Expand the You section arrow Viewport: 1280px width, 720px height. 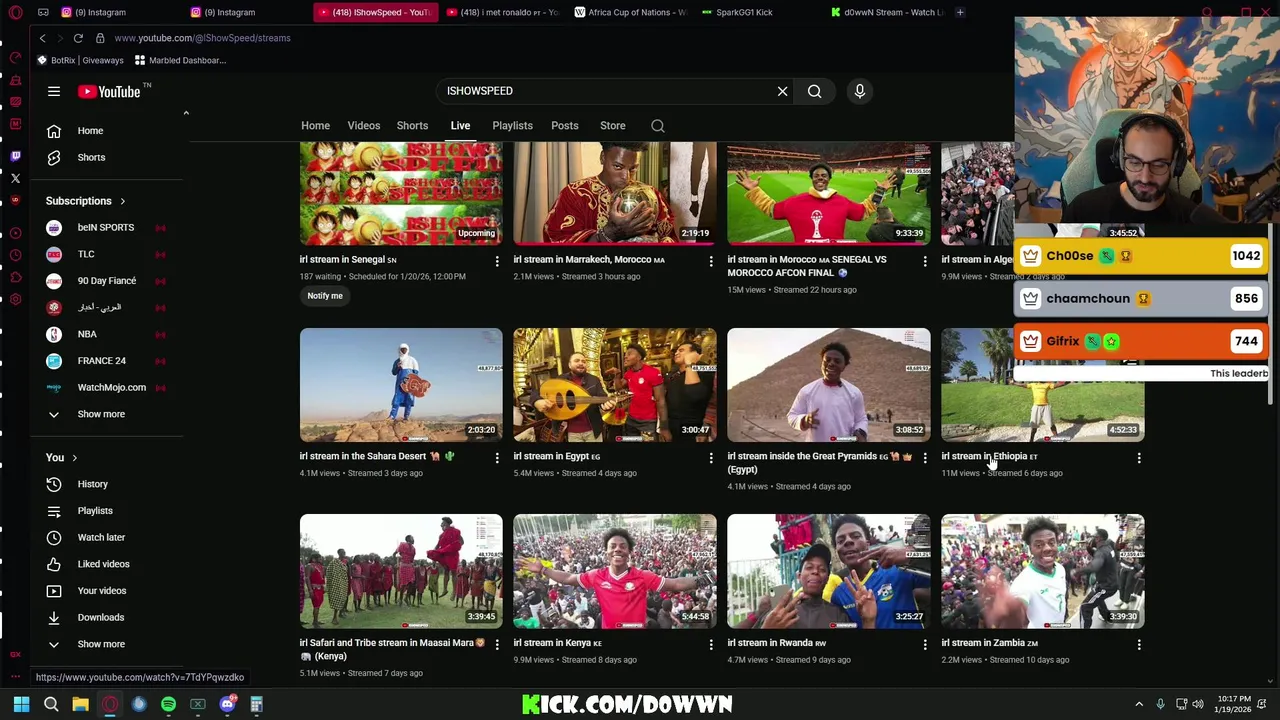tap(74, 458)
